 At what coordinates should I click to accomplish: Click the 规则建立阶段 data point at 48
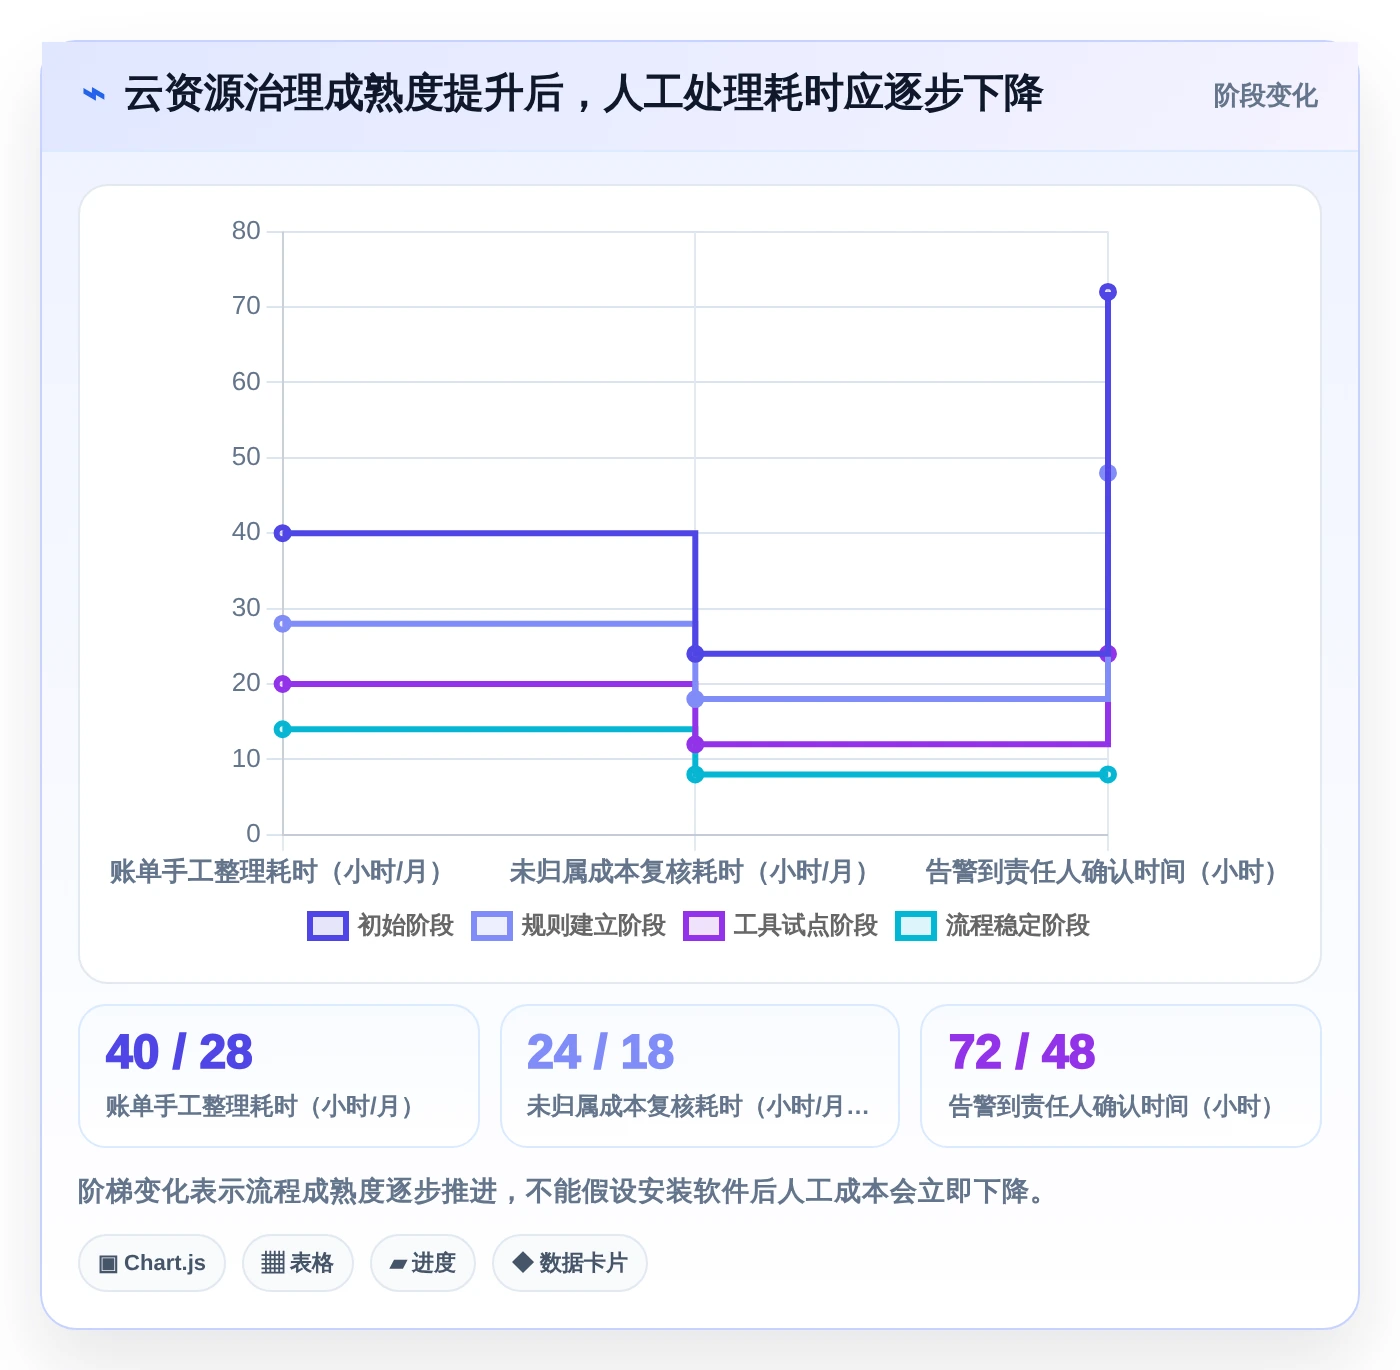click(1108, 473)
